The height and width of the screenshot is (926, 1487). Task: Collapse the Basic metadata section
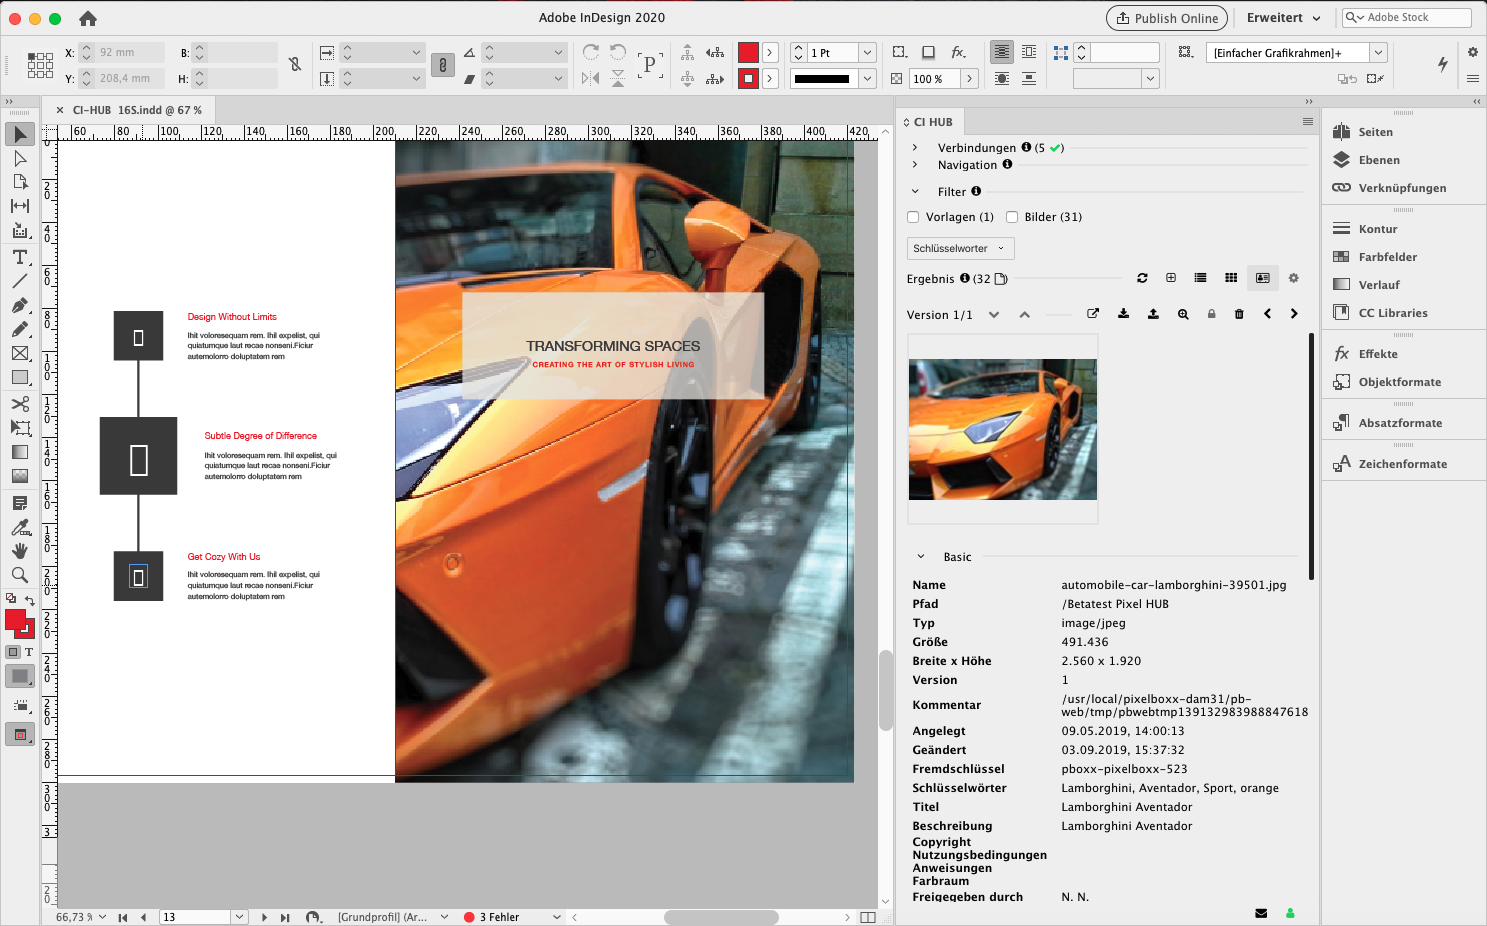click(921, 557)
